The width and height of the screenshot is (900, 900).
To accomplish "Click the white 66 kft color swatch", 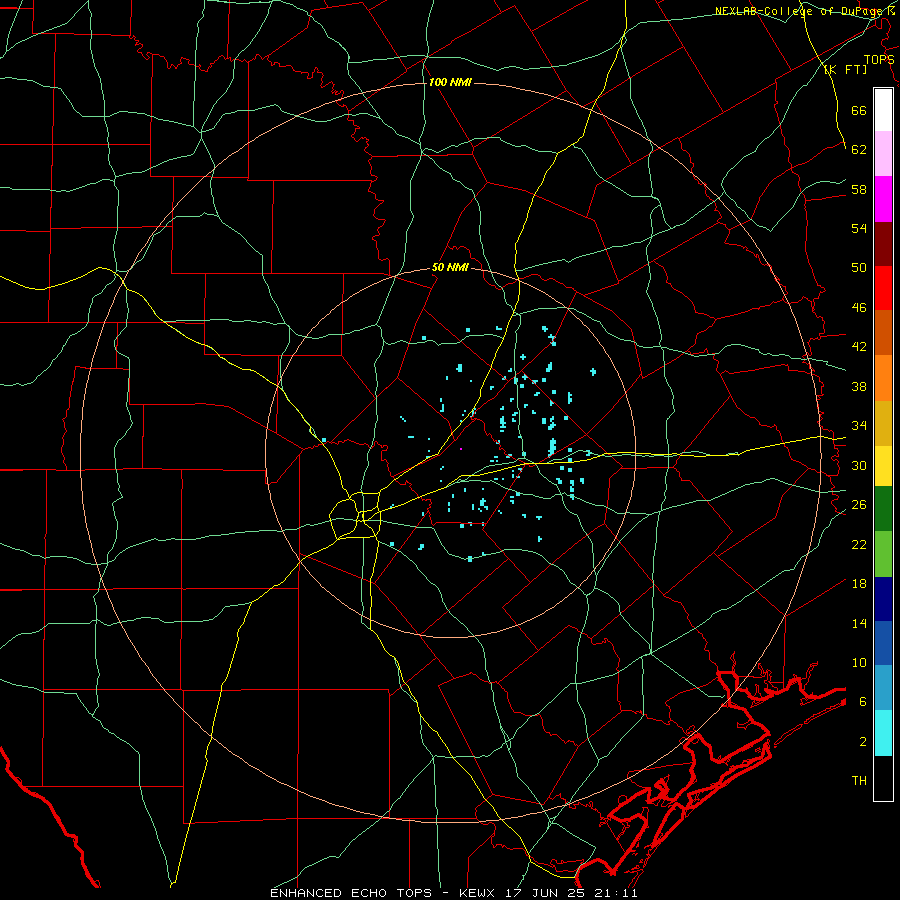I will coord(883,110).
